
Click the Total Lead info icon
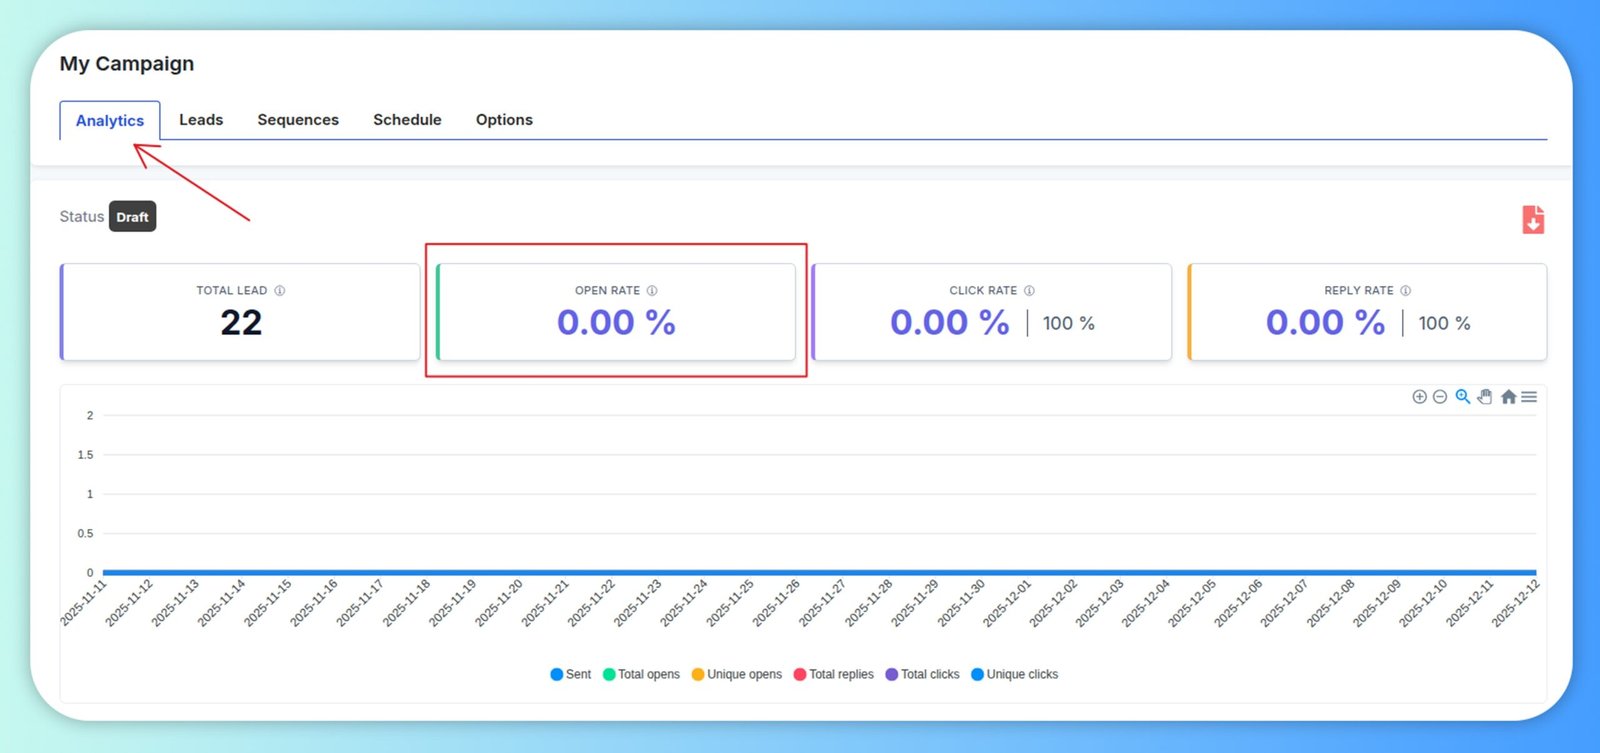point(280,291)
